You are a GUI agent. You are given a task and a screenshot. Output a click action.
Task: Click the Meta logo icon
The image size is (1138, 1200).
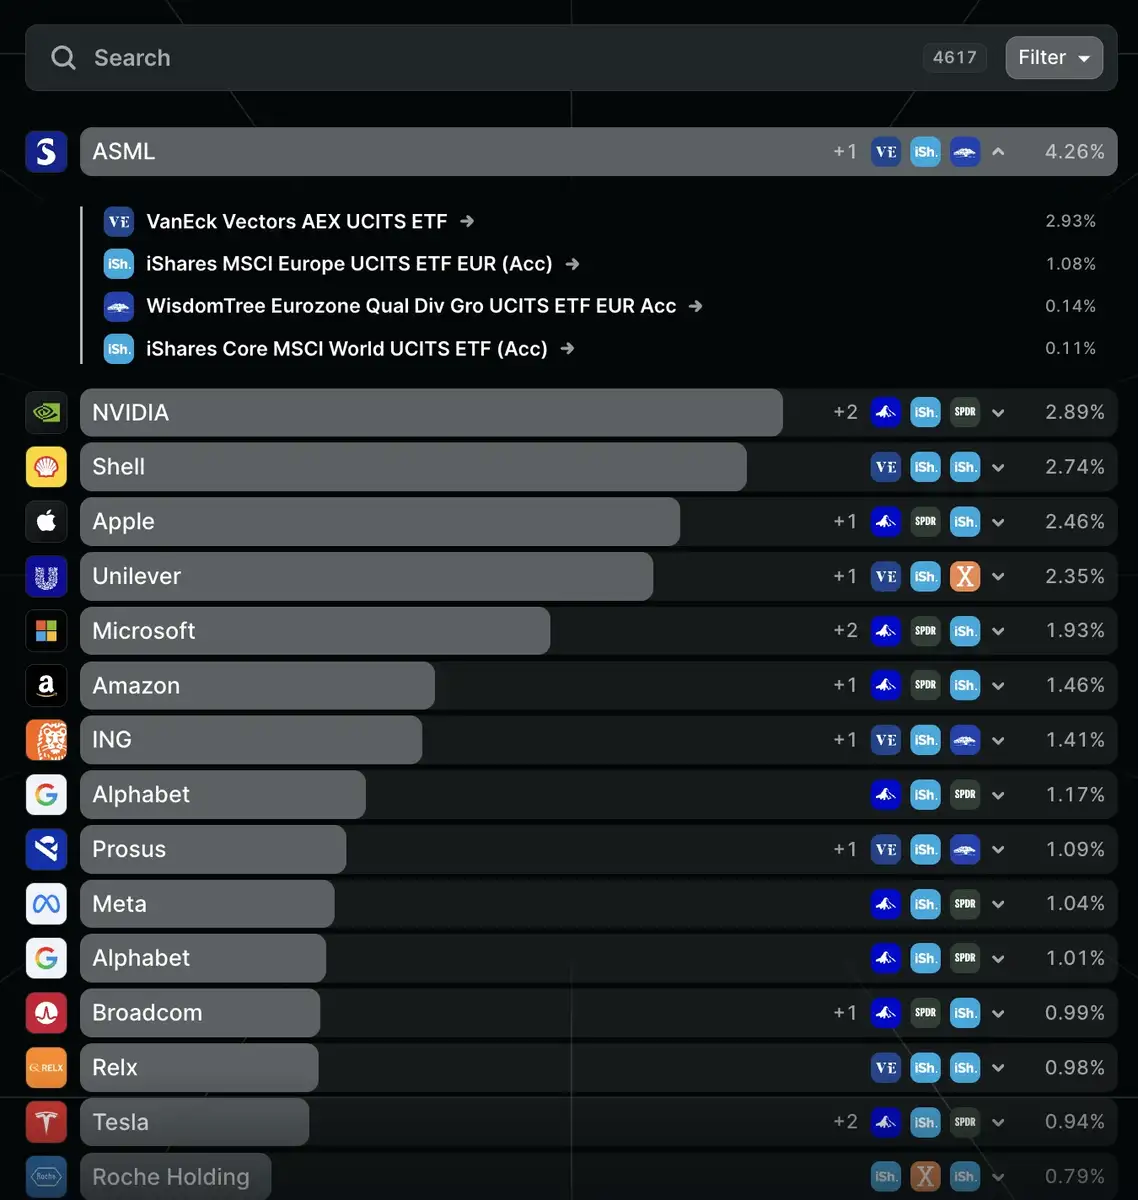46,904
